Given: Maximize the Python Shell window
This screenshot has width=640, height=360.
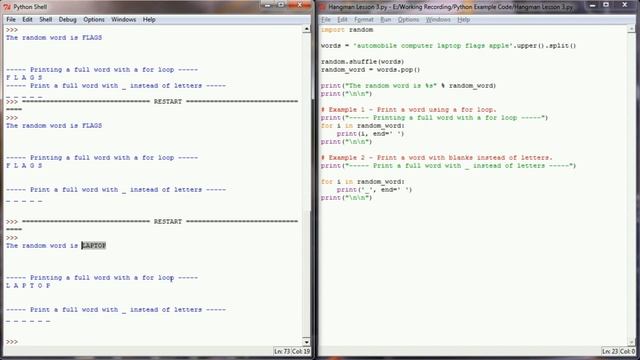Looking at the screenshot, I should click(x=281, y=5).
